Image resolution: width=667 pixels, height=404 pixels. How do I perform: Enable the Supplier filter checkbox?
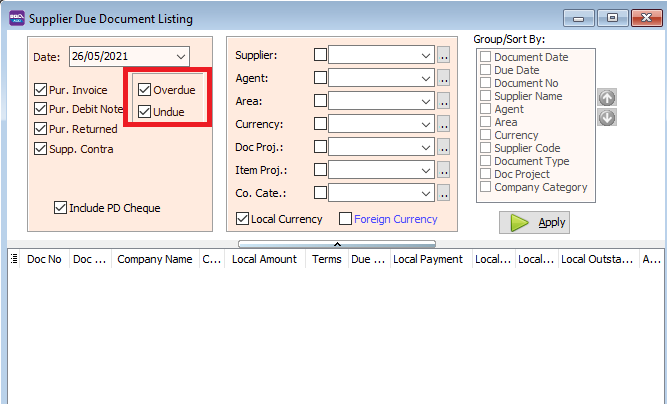(x=320, y=54)
